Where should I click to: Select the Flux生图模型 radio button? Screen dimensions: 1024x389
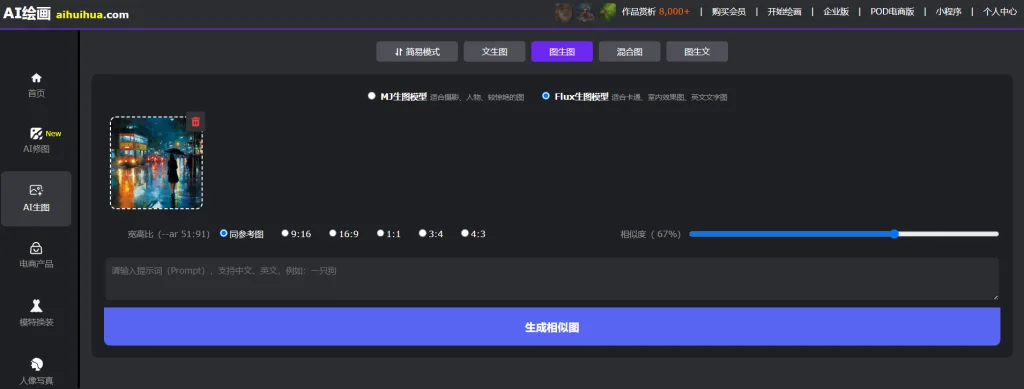(546, 96)
